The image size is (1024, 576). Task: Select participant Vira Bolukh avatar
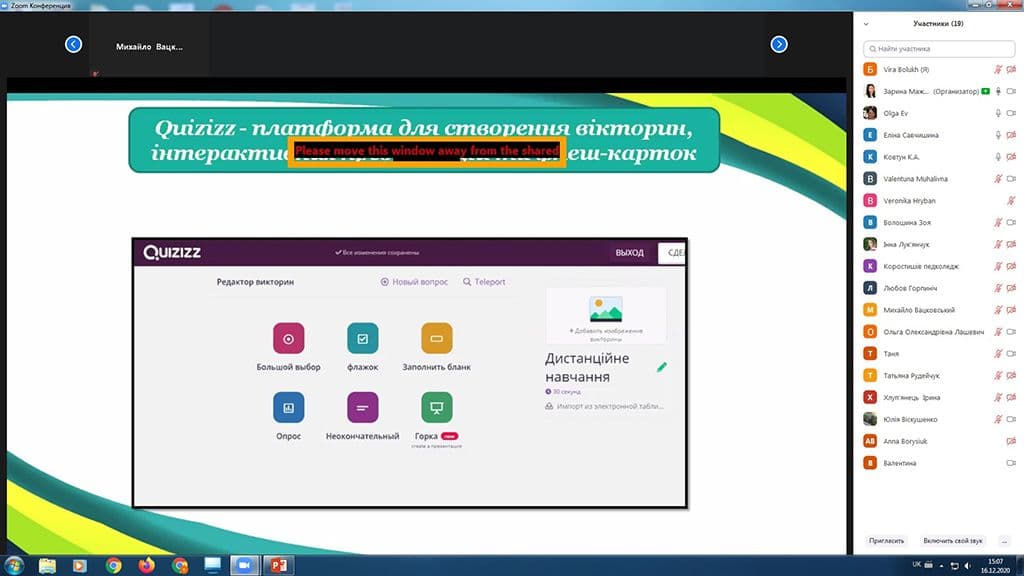[870, 69]
